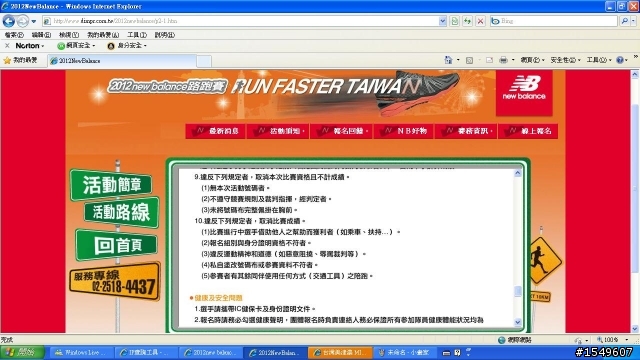Click the Read Mail icon

pos(489,60)
